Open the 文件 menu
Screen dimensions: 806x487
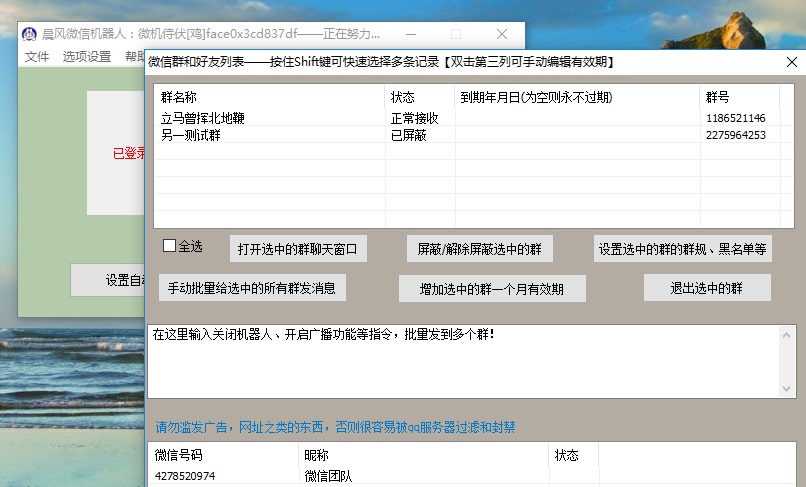(37, 57)
